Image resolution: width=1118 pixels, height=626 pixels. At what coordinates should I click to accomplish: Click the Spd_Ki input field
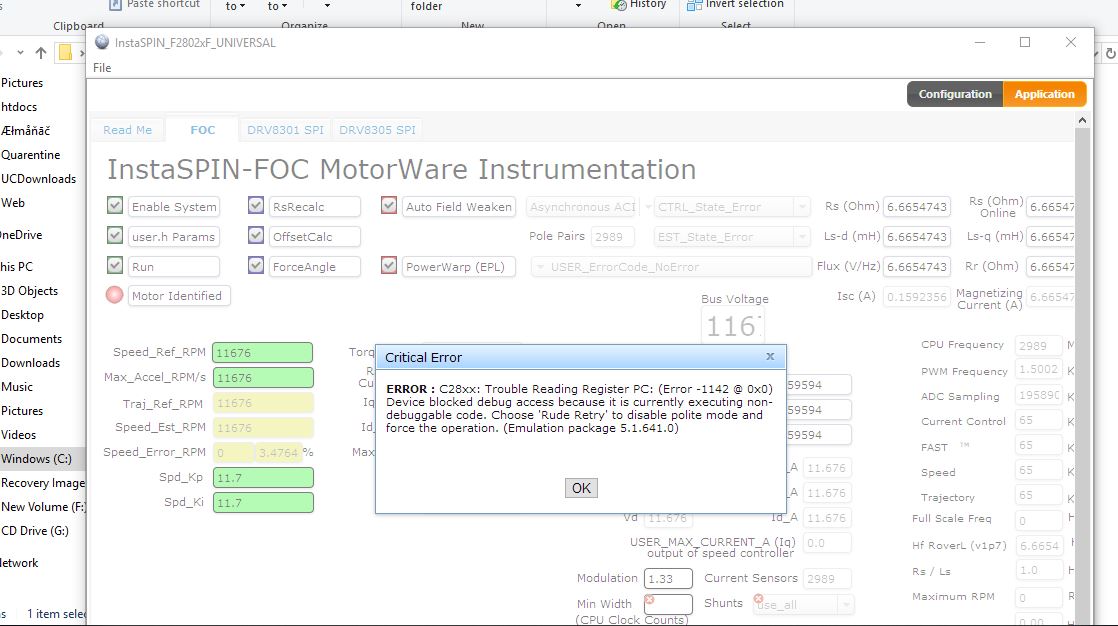click(x=262, y=503)
